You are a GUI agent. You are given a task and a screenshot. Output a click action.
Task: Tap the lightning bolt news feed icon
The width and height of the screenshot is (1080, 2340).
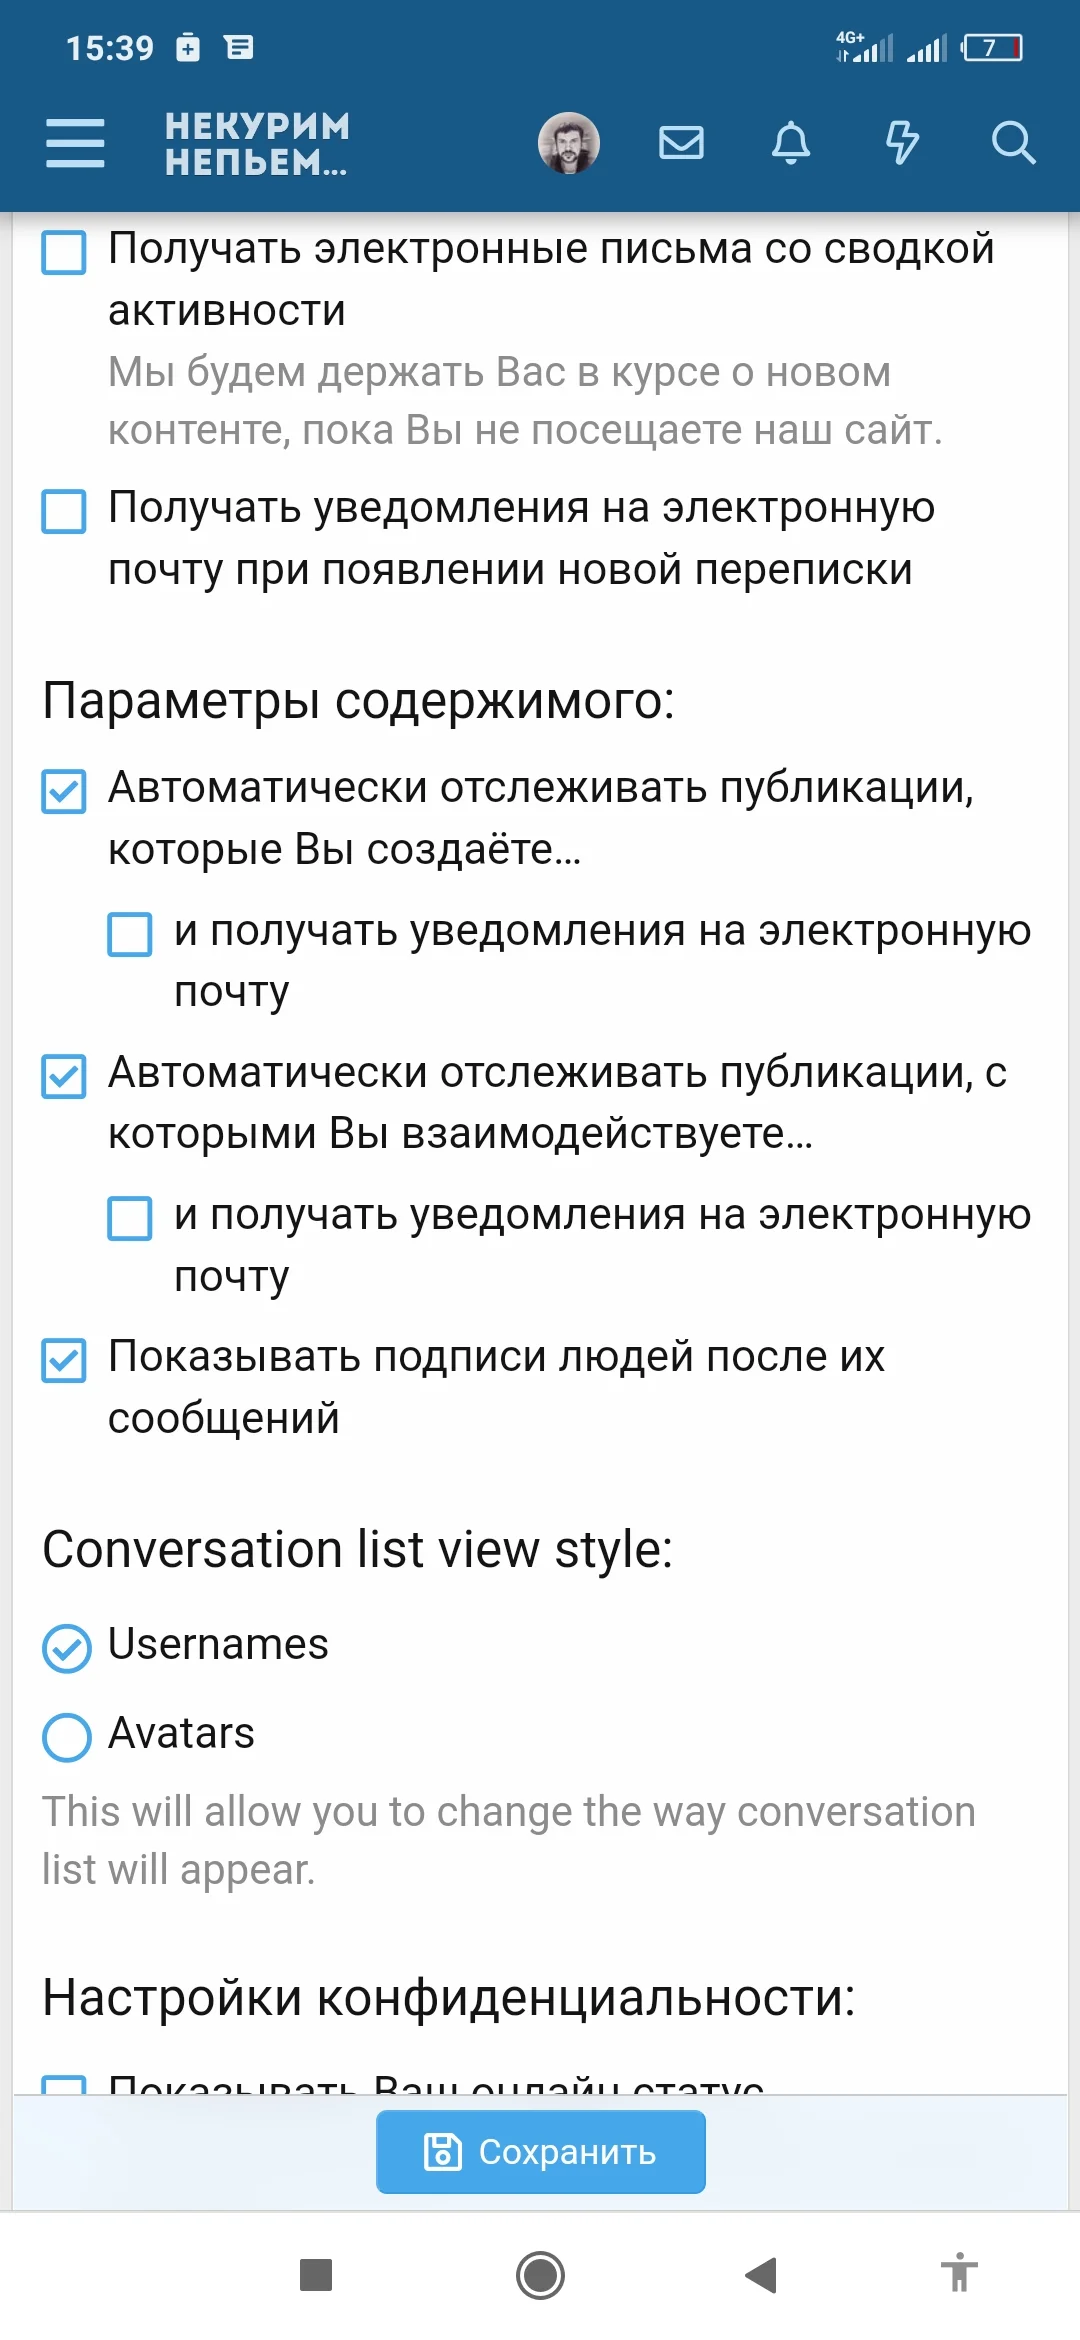point(901,143)
